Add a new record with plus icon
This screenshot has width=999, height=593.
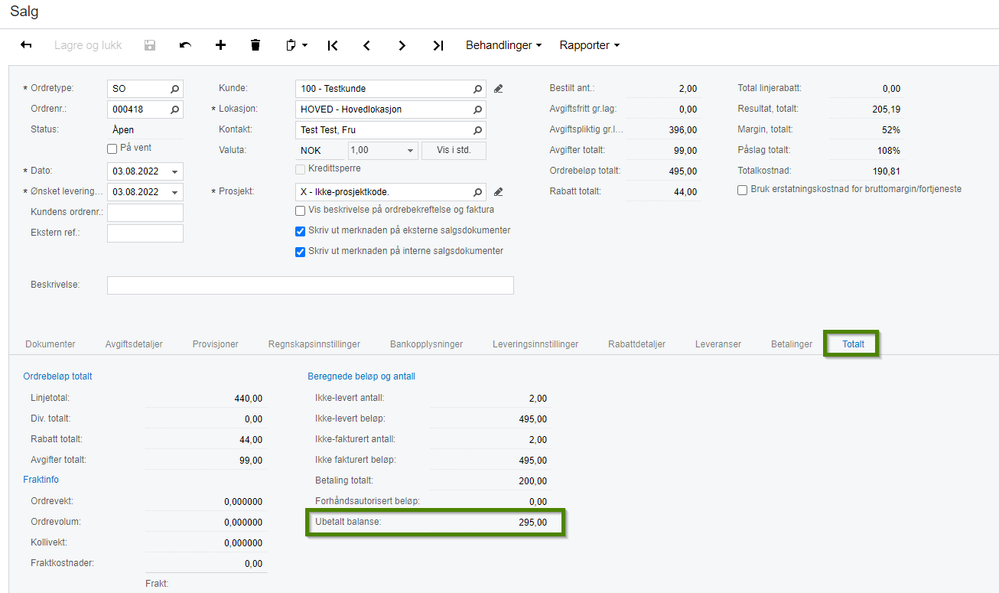click(220, 45)
